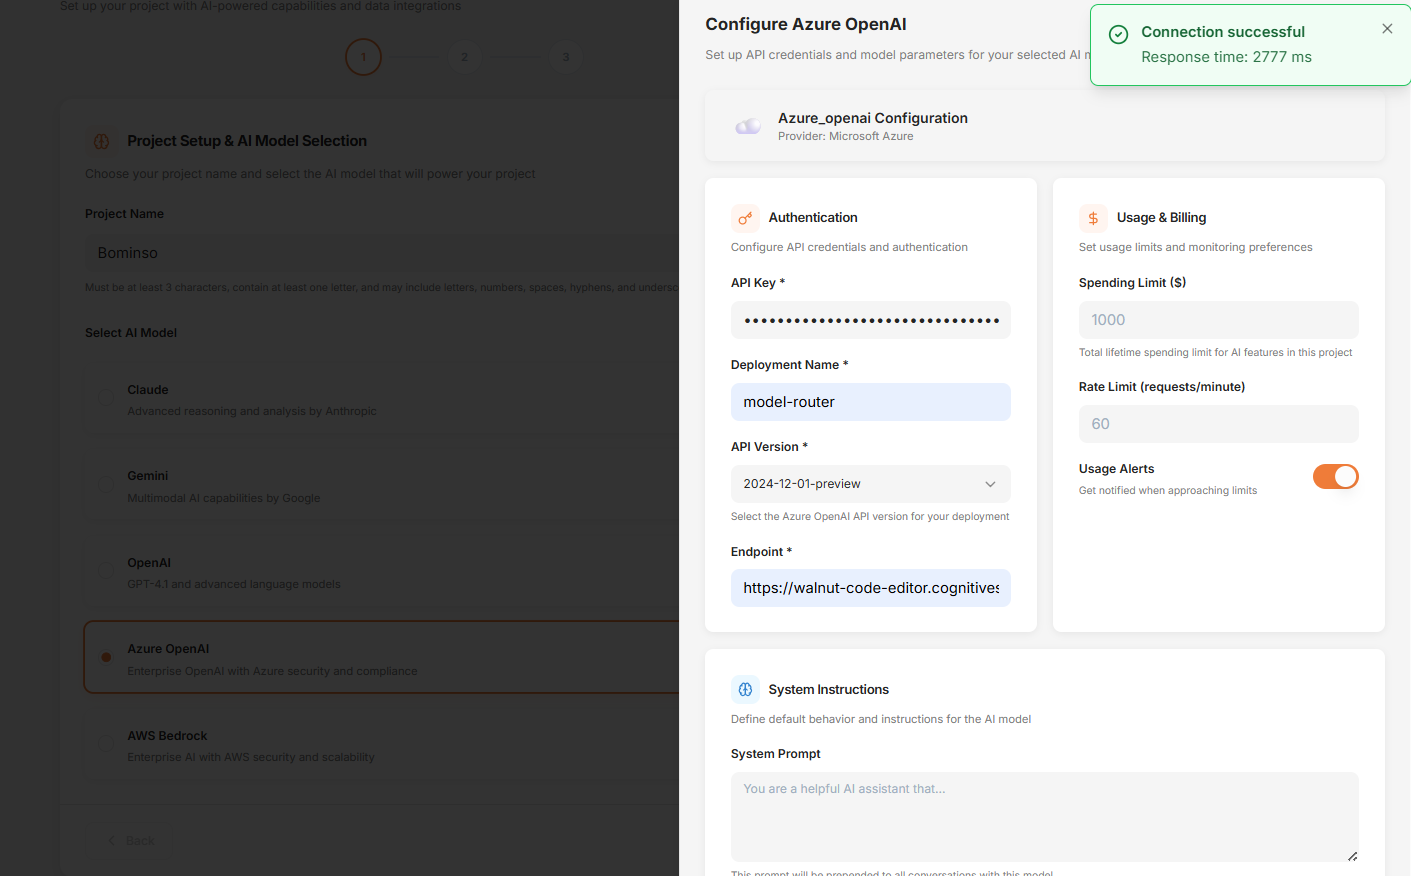The width and height of the screenshot is (1411, 876).
Task: Click the Azure cloud provider icon
Action: pyautogui.click(x=748, y=126)
